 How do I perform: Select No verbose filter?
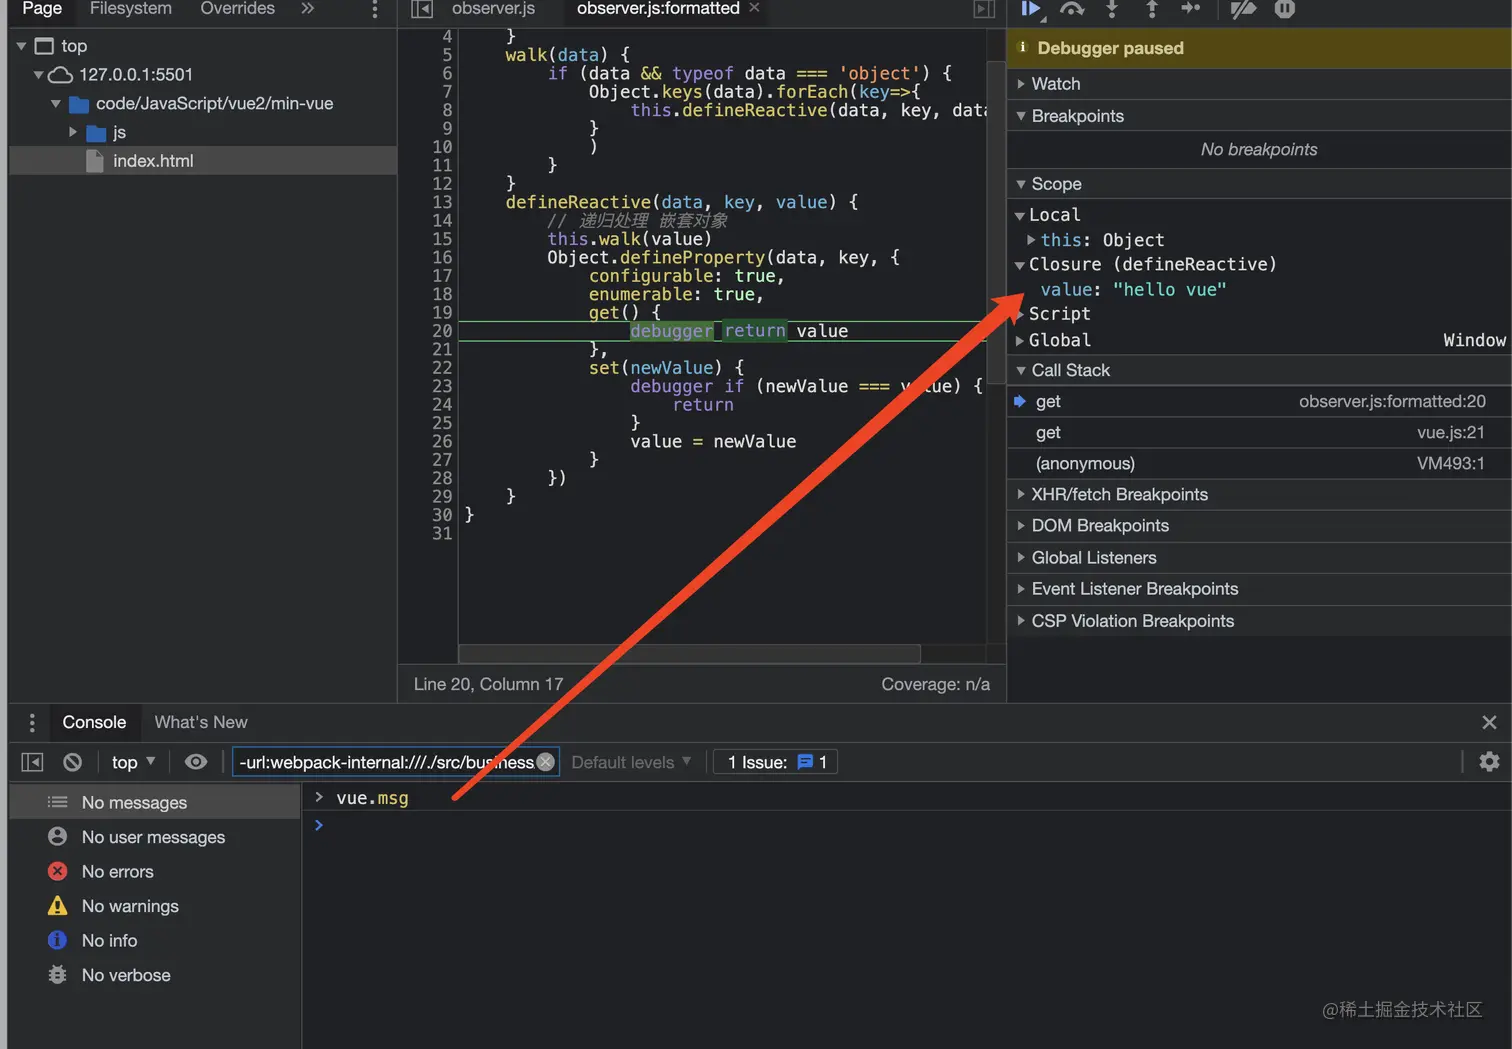pyautogui.click(x=155, y=975)
